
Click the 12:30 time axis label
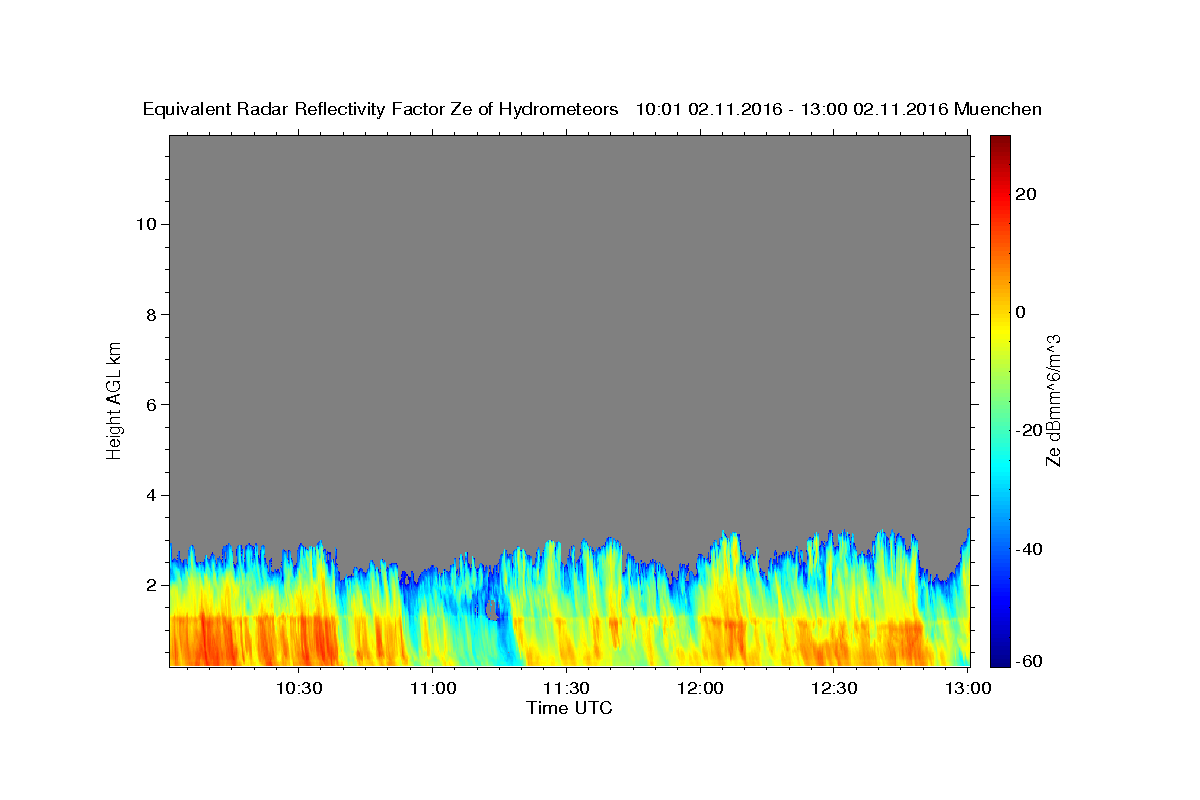834,688
